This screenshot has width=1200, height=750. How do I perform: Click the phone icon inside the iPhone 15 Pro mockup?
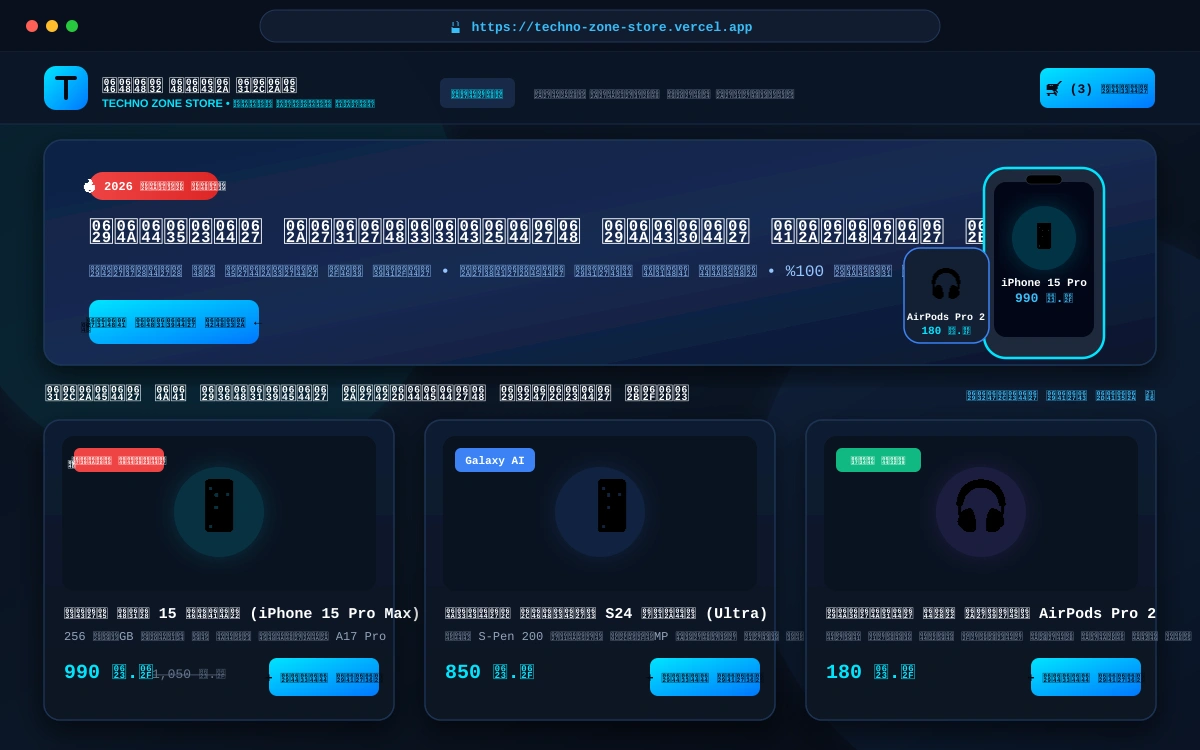1044,237
